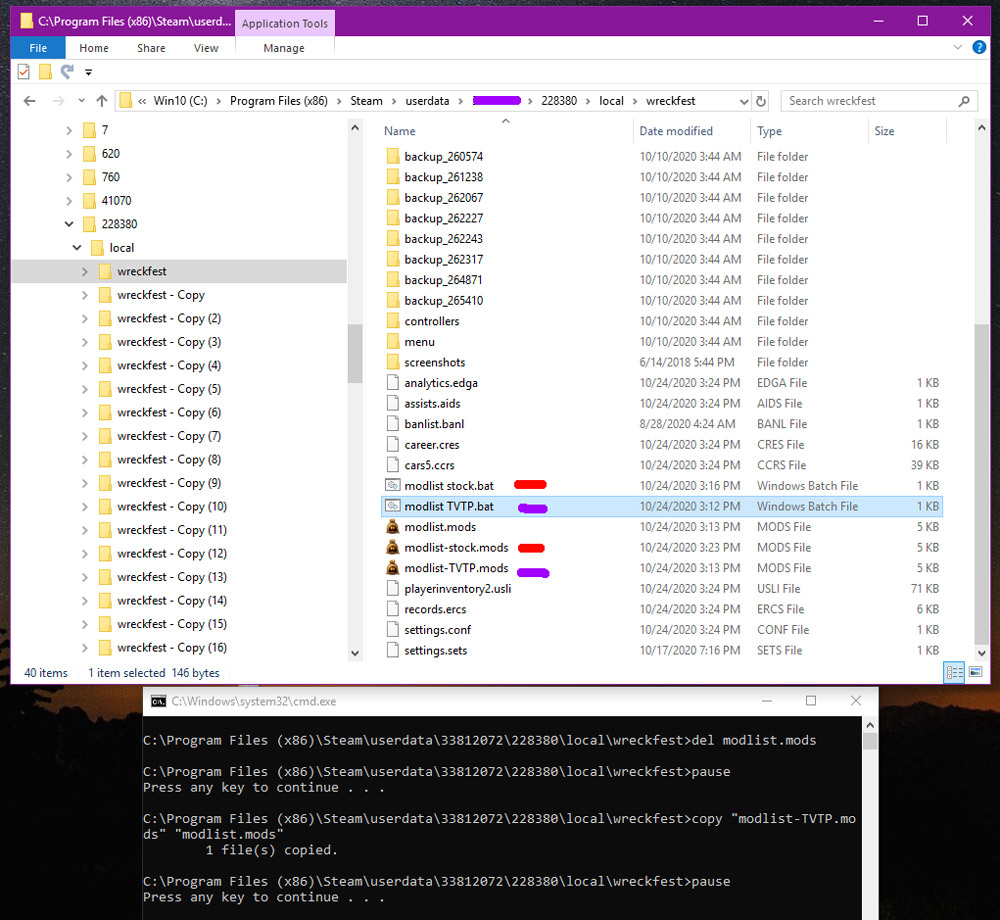The image size is (1000, 920).
Task: Open the recent locations dropdown
Action: [81, 101]
